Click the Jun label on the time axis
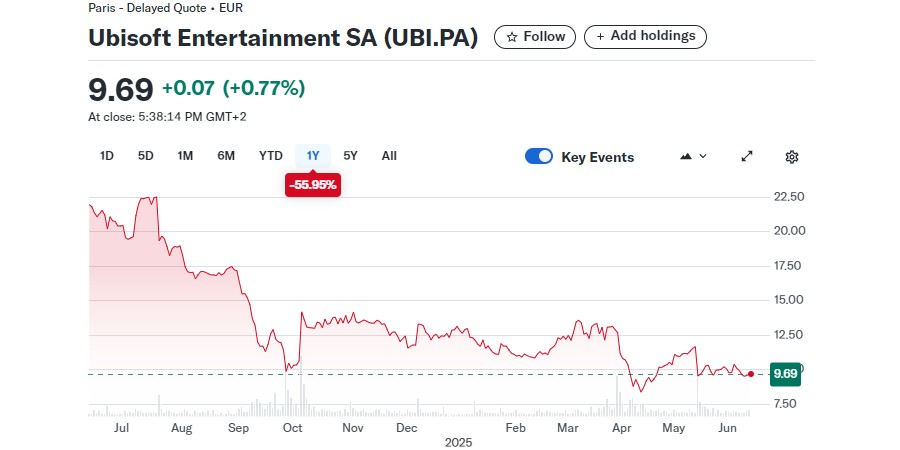The image size is (900, 450). [728, 428]
